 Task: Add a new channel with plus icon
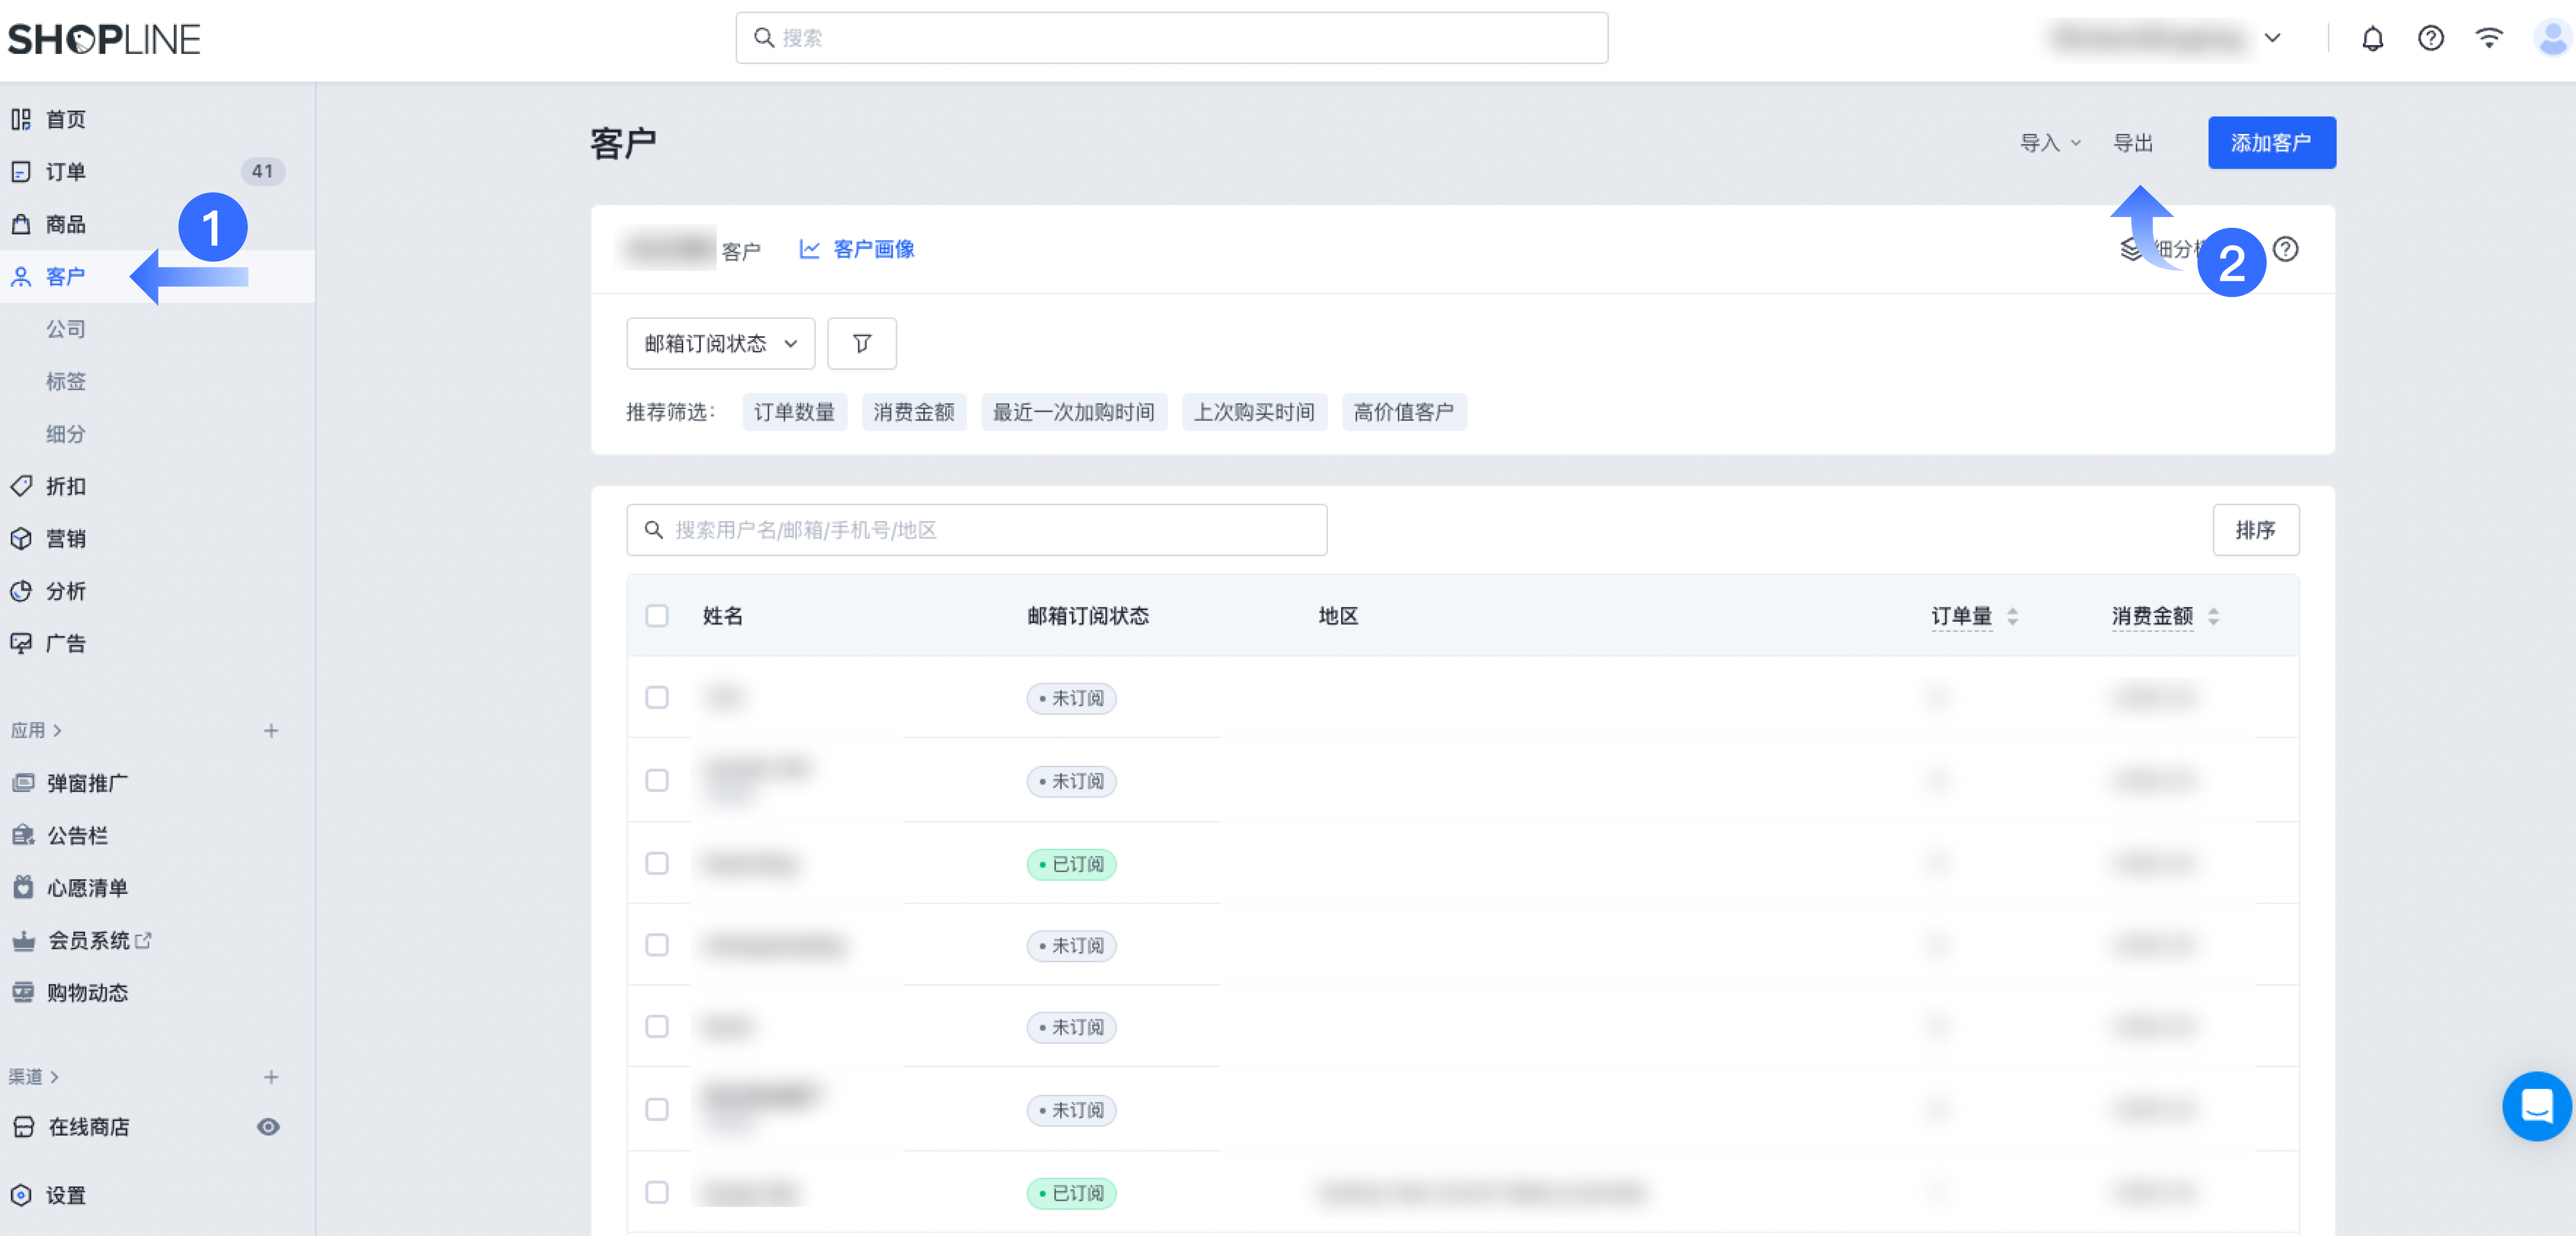coord(271,1077)
